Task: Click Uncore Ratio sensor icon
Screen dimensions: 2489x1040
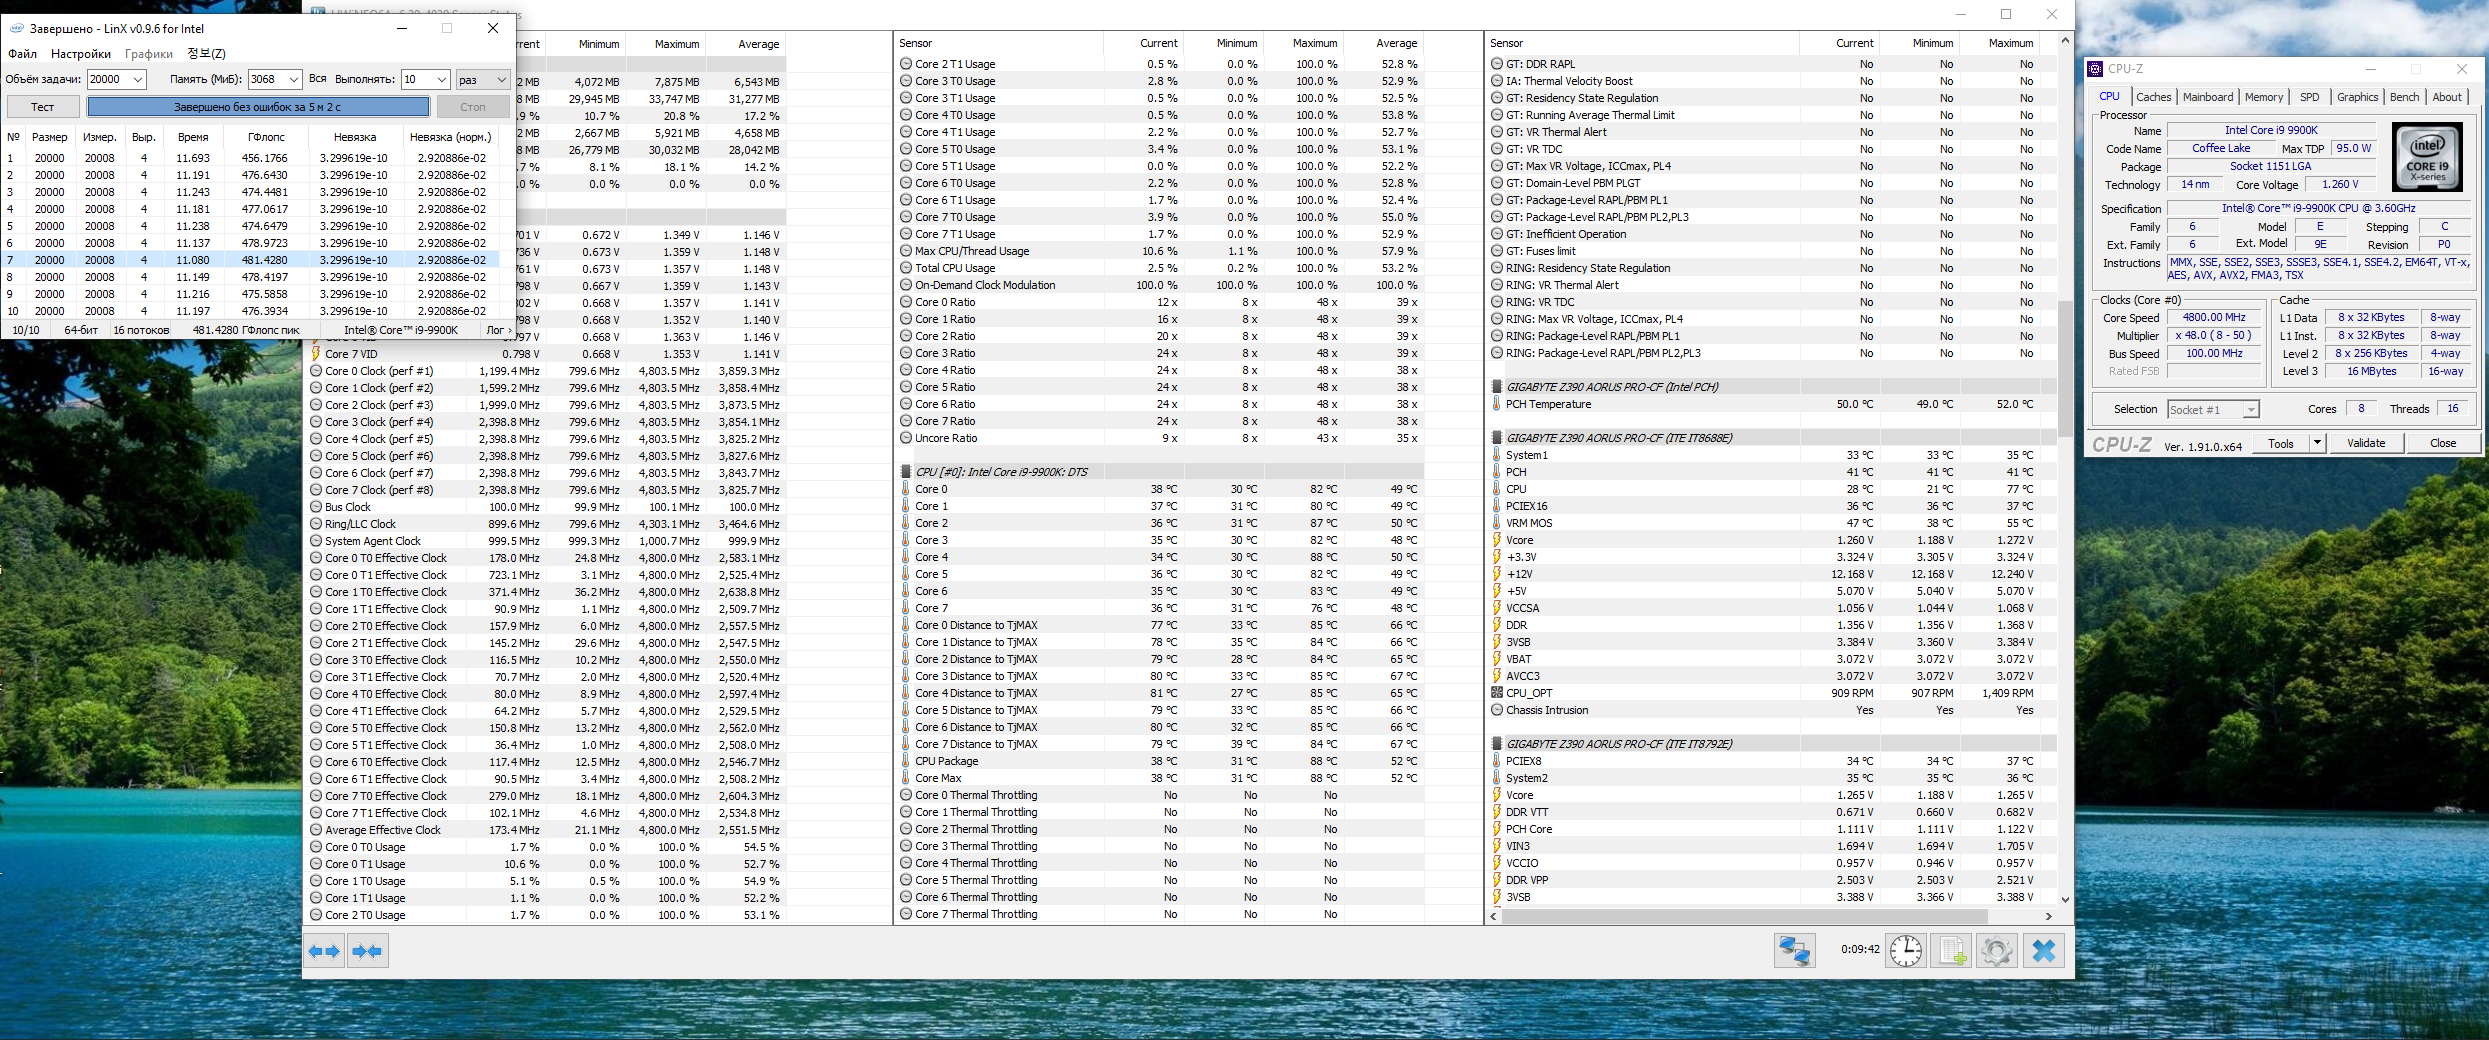Action: [x=906, y=438]
